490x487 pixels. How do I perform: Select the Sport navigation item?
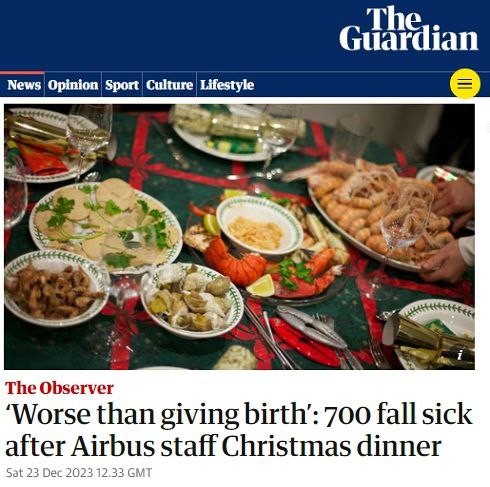point(122,85)
